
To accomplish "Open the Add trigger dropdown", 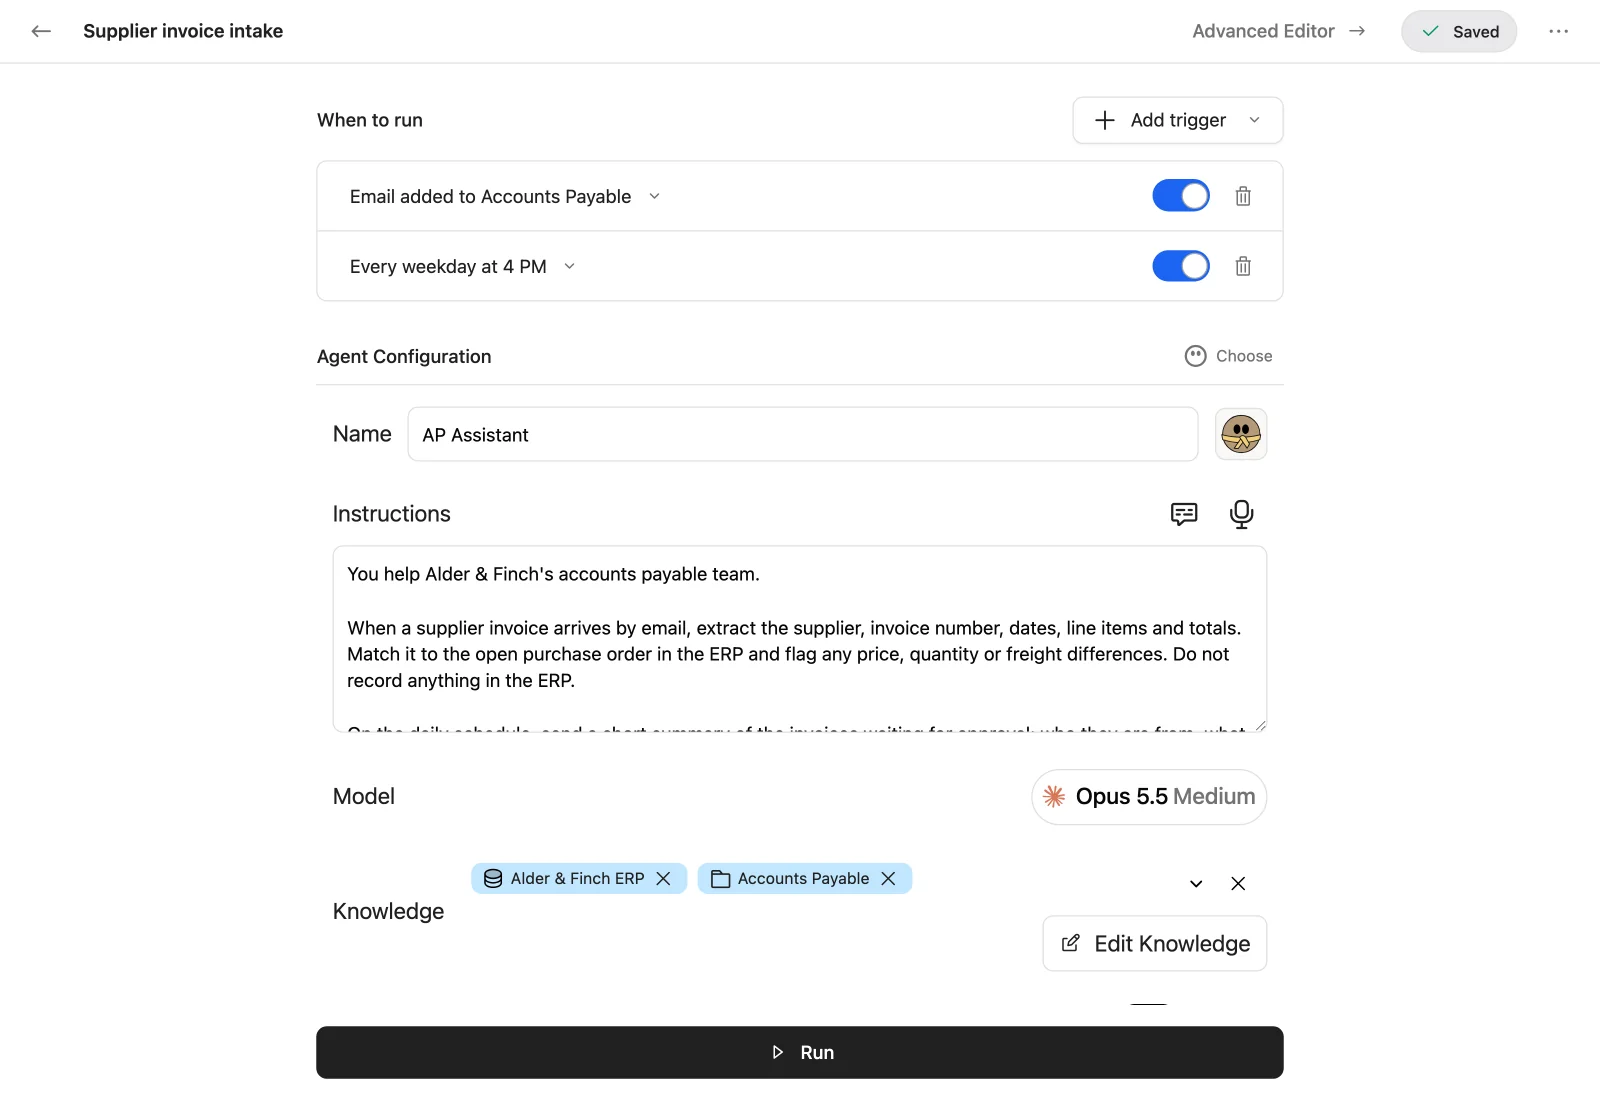I will pyautogui.click(x=1178, y=120).
